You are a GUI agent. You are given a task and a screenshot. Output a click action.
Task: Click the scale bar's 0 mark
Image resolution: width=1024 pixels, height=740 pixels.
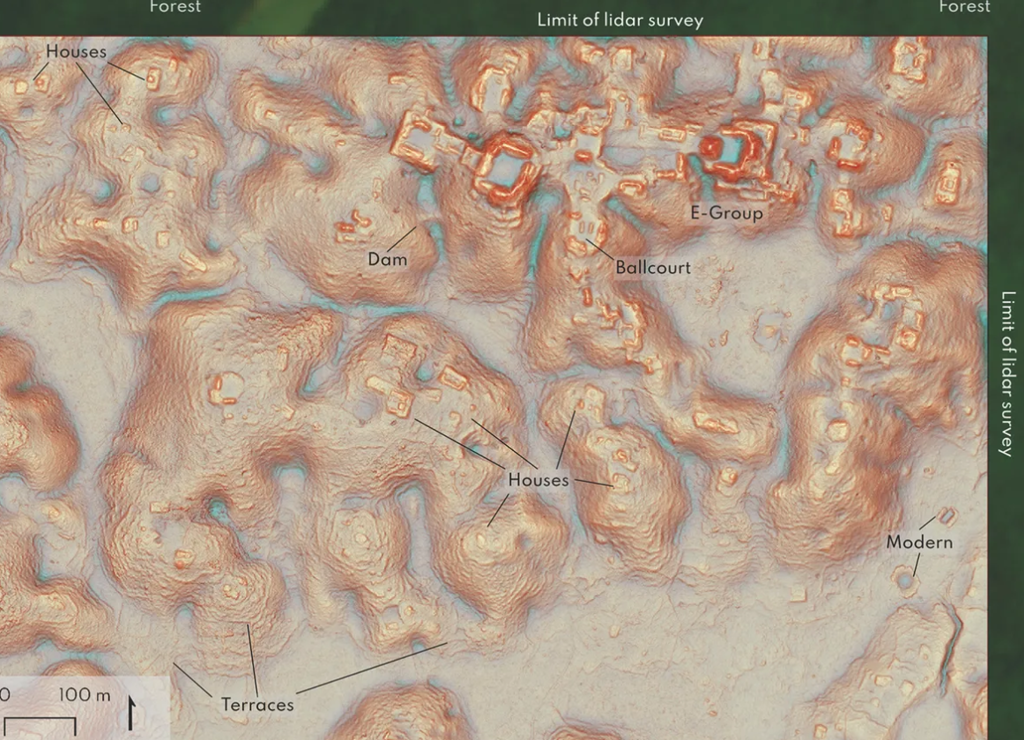[x=5, y=695]
